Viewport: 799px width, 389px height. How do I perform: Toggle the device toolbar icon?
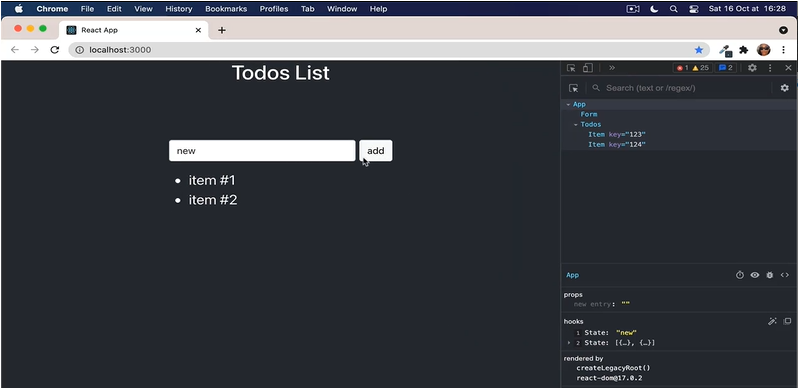[588, 68]
